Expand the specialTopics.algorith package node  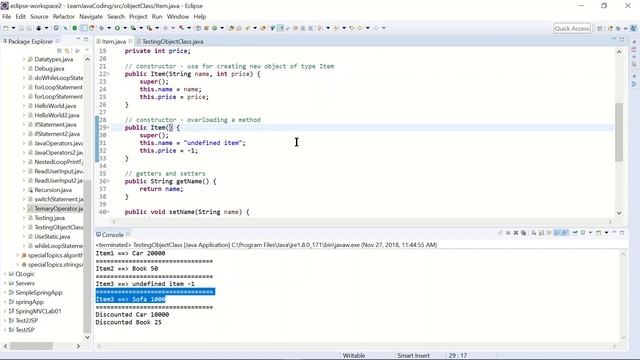18,255
